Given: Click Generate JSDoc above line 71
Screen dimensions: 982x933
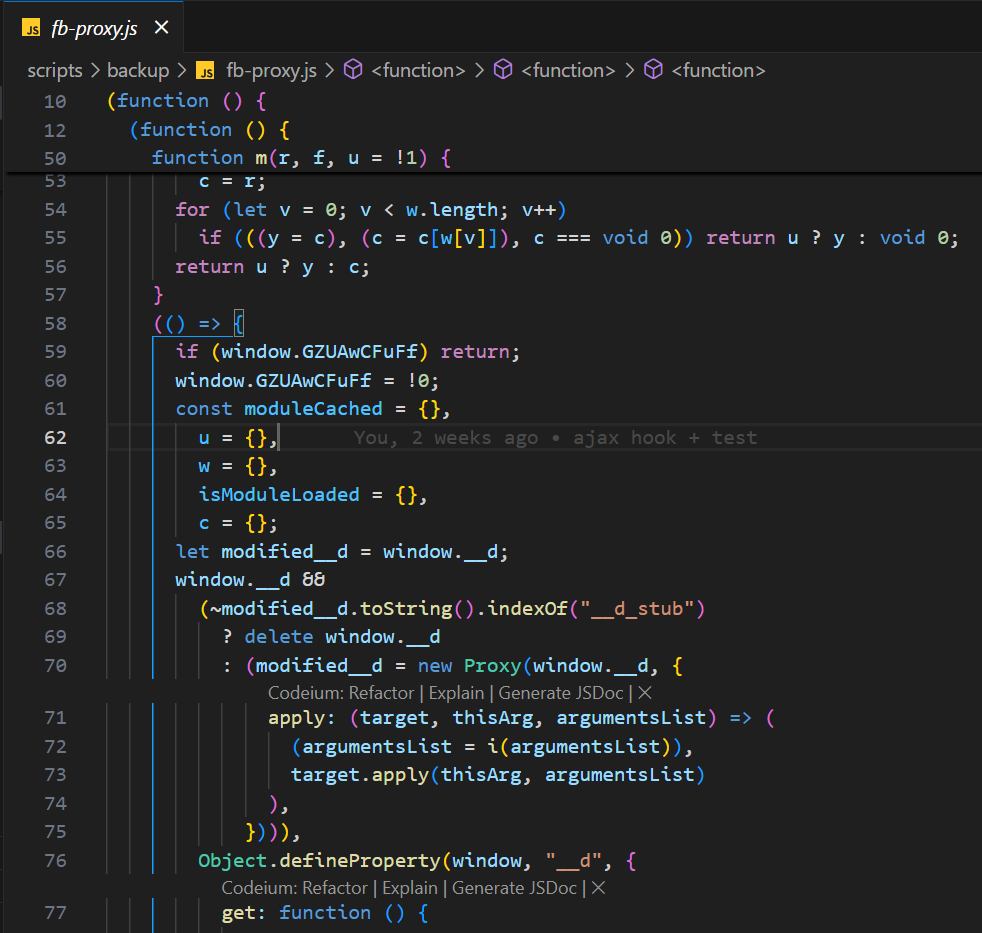Looking at the screenshot, I should [x=561, y=693].
